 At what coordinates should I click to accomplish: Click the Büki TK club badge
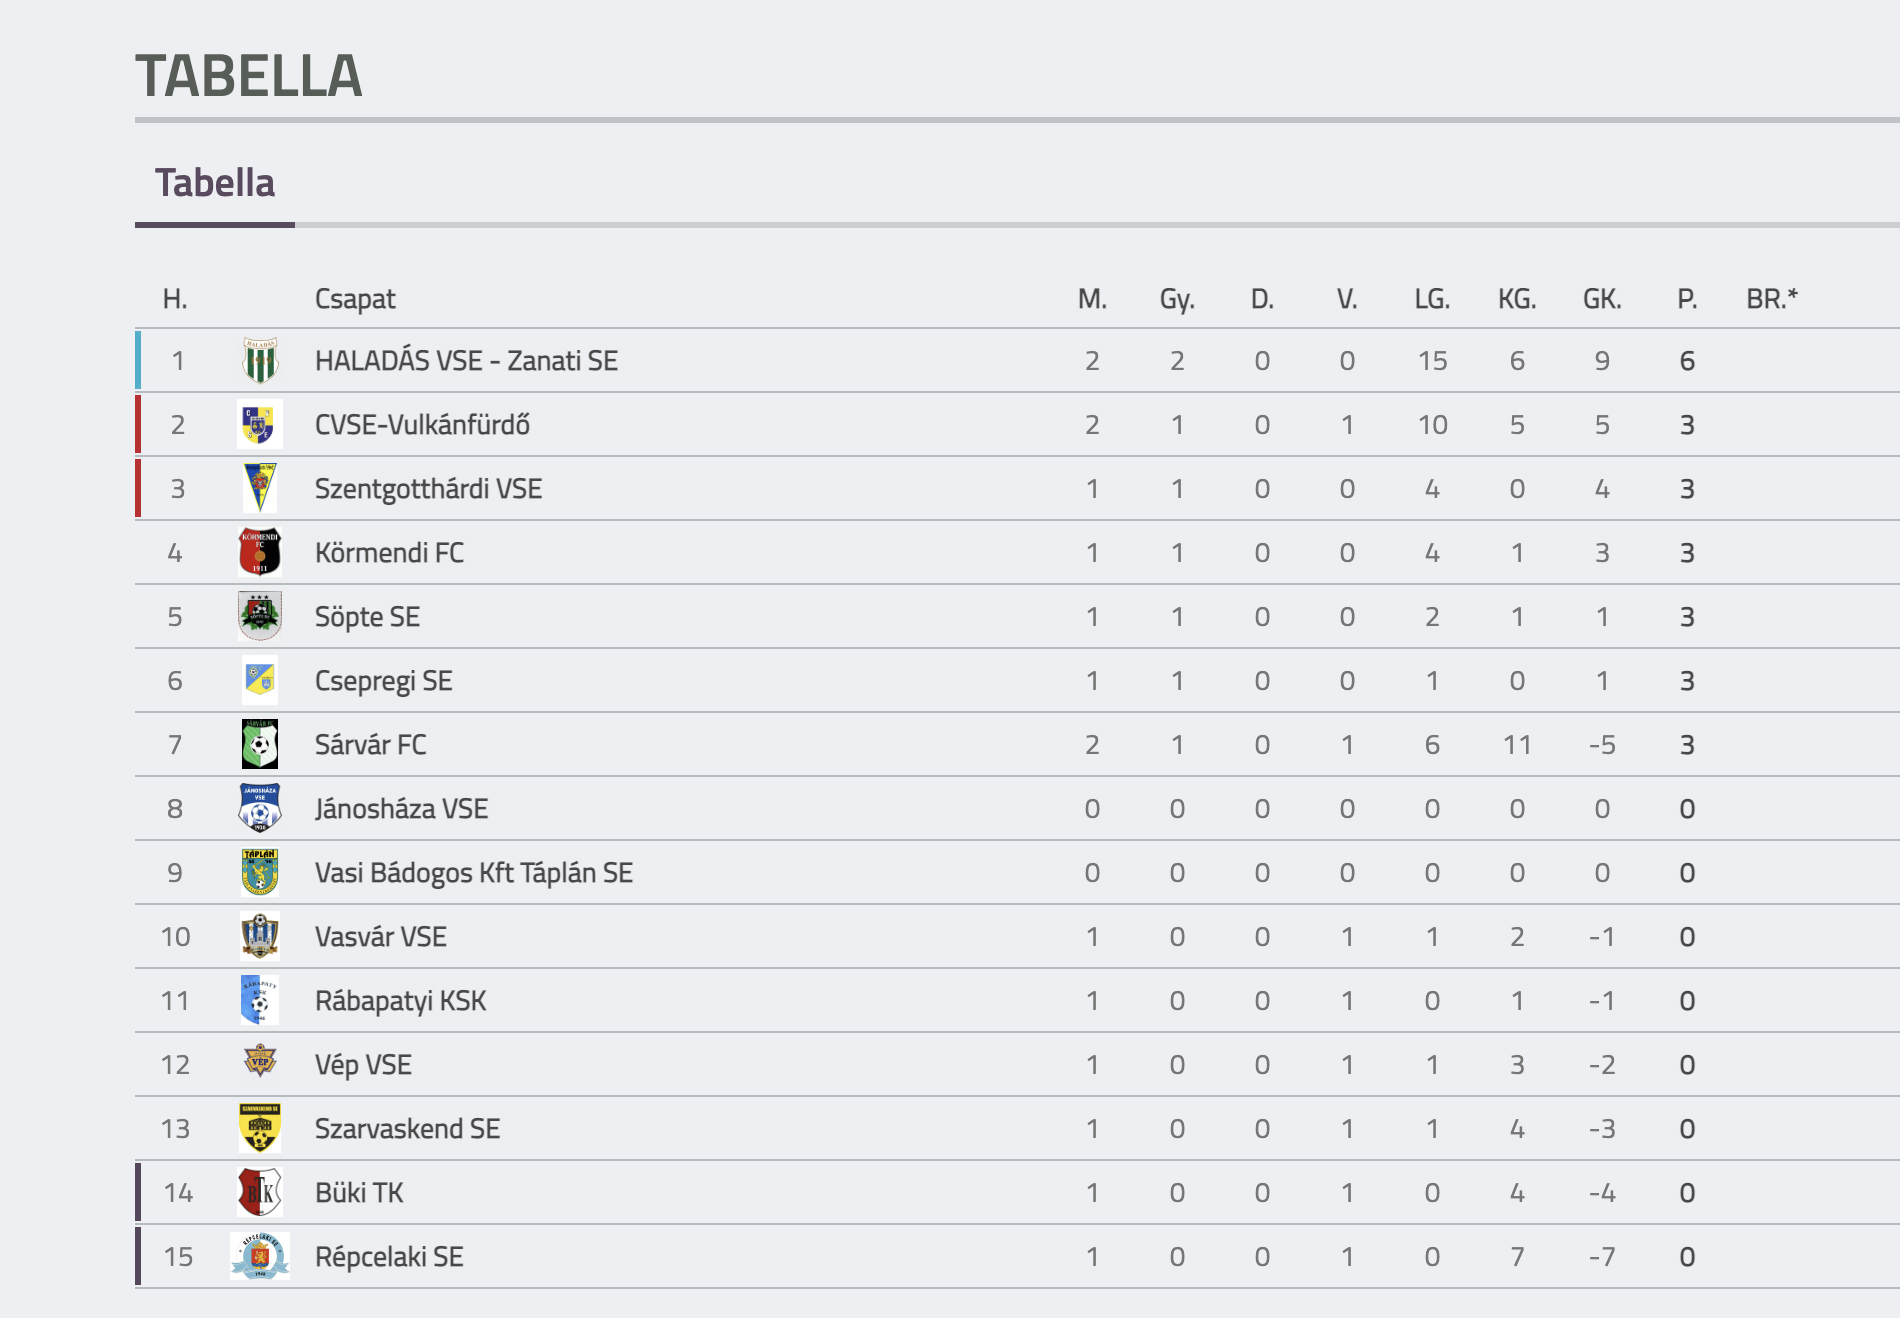pyautogui.click(x=260, y=1193)
